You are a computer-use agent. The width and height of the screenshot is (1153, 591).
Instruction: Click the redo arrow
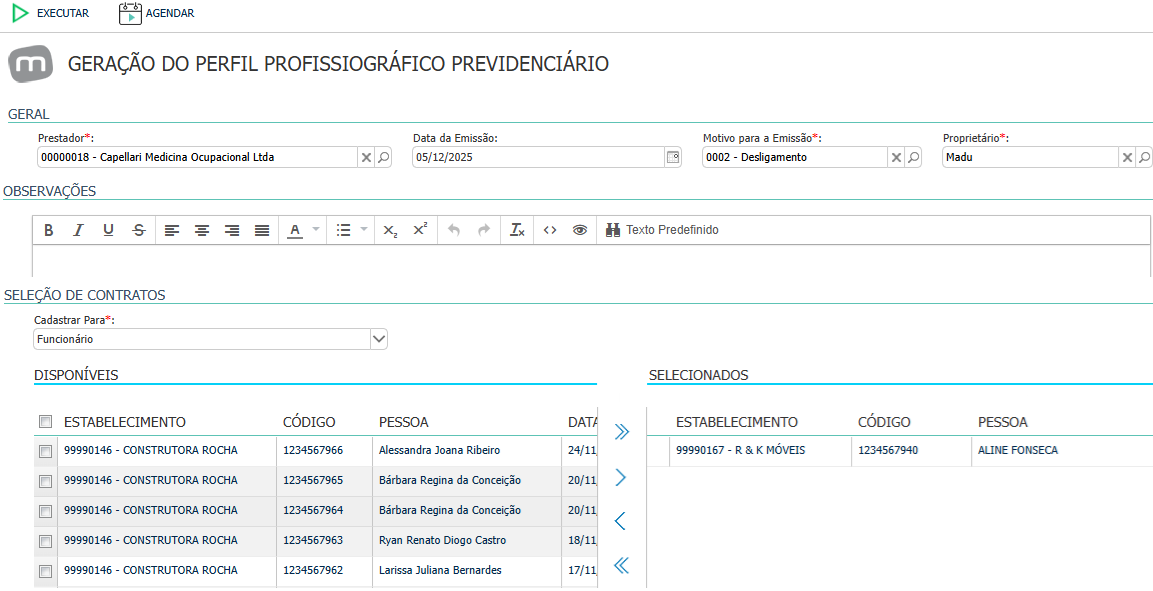484,230
